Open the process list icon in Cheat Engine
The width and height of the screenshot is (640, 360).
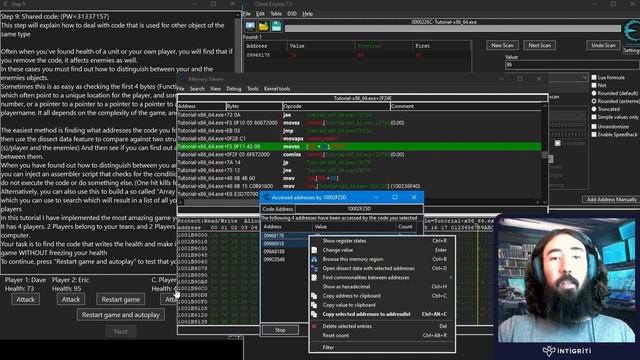[x=250, y=27]
